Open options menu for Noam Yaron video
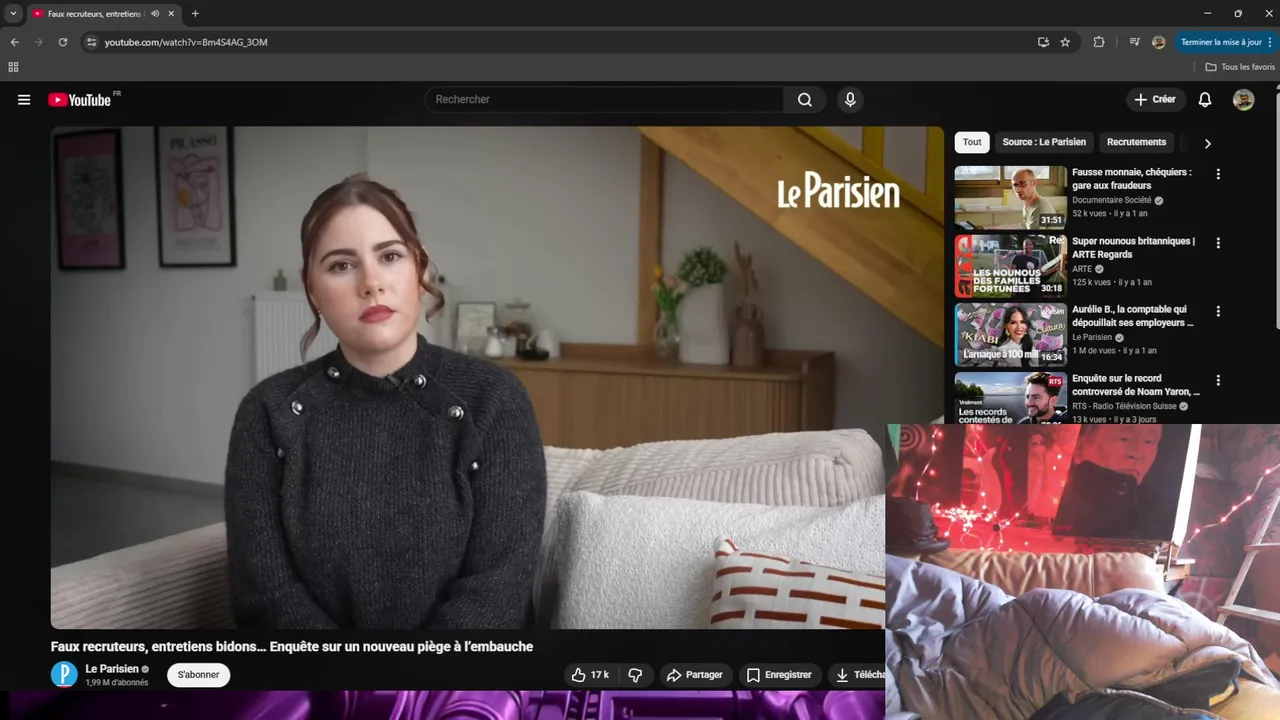 click(1218, 381)
